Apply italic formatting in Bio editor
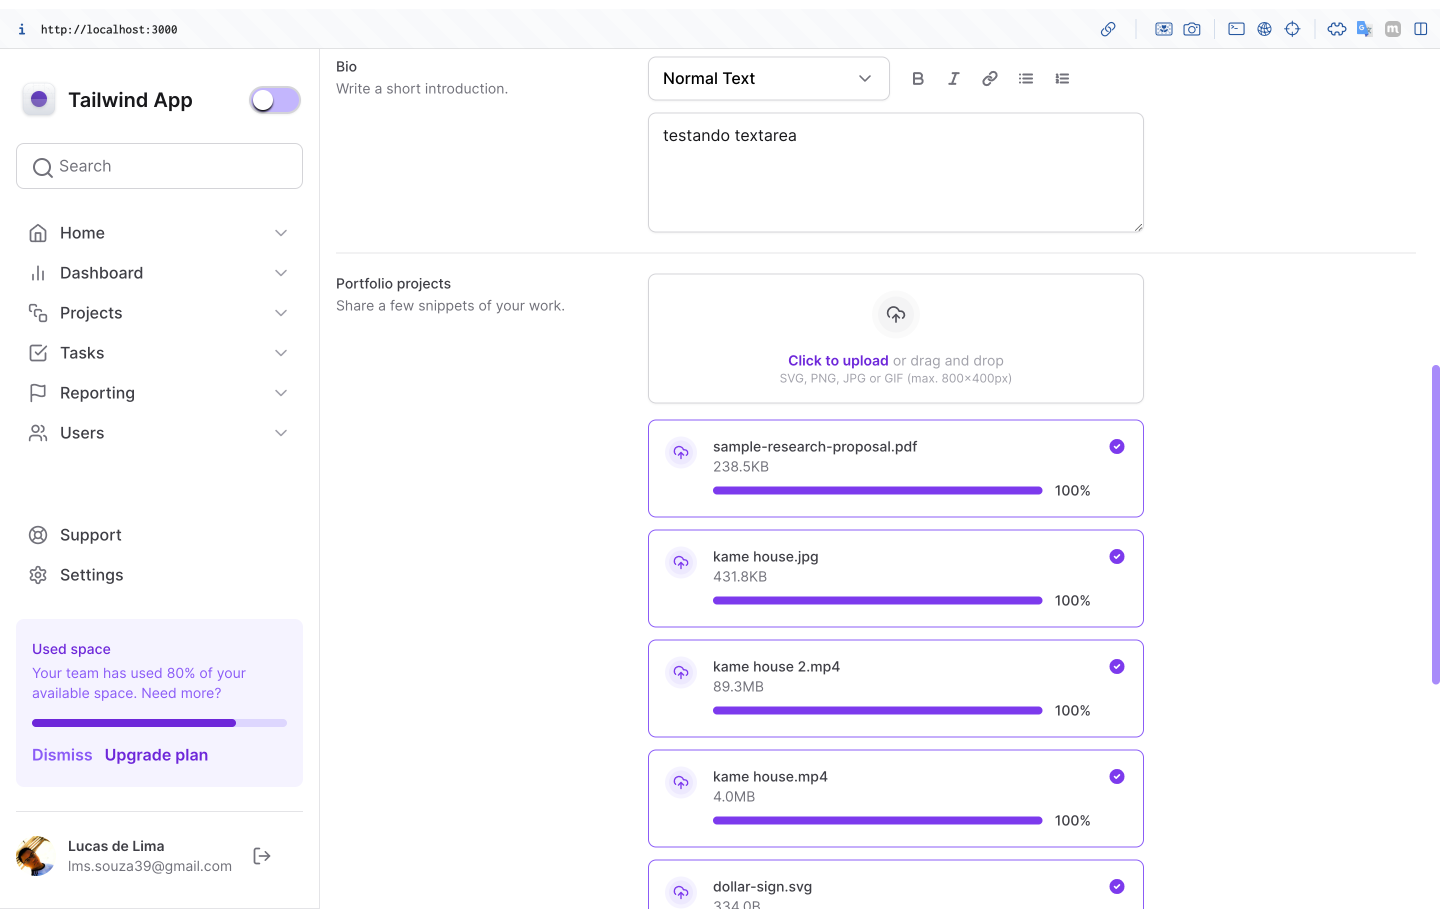Image resolution: width=1440 pixels, height=909 pixels. click(954, 78)
